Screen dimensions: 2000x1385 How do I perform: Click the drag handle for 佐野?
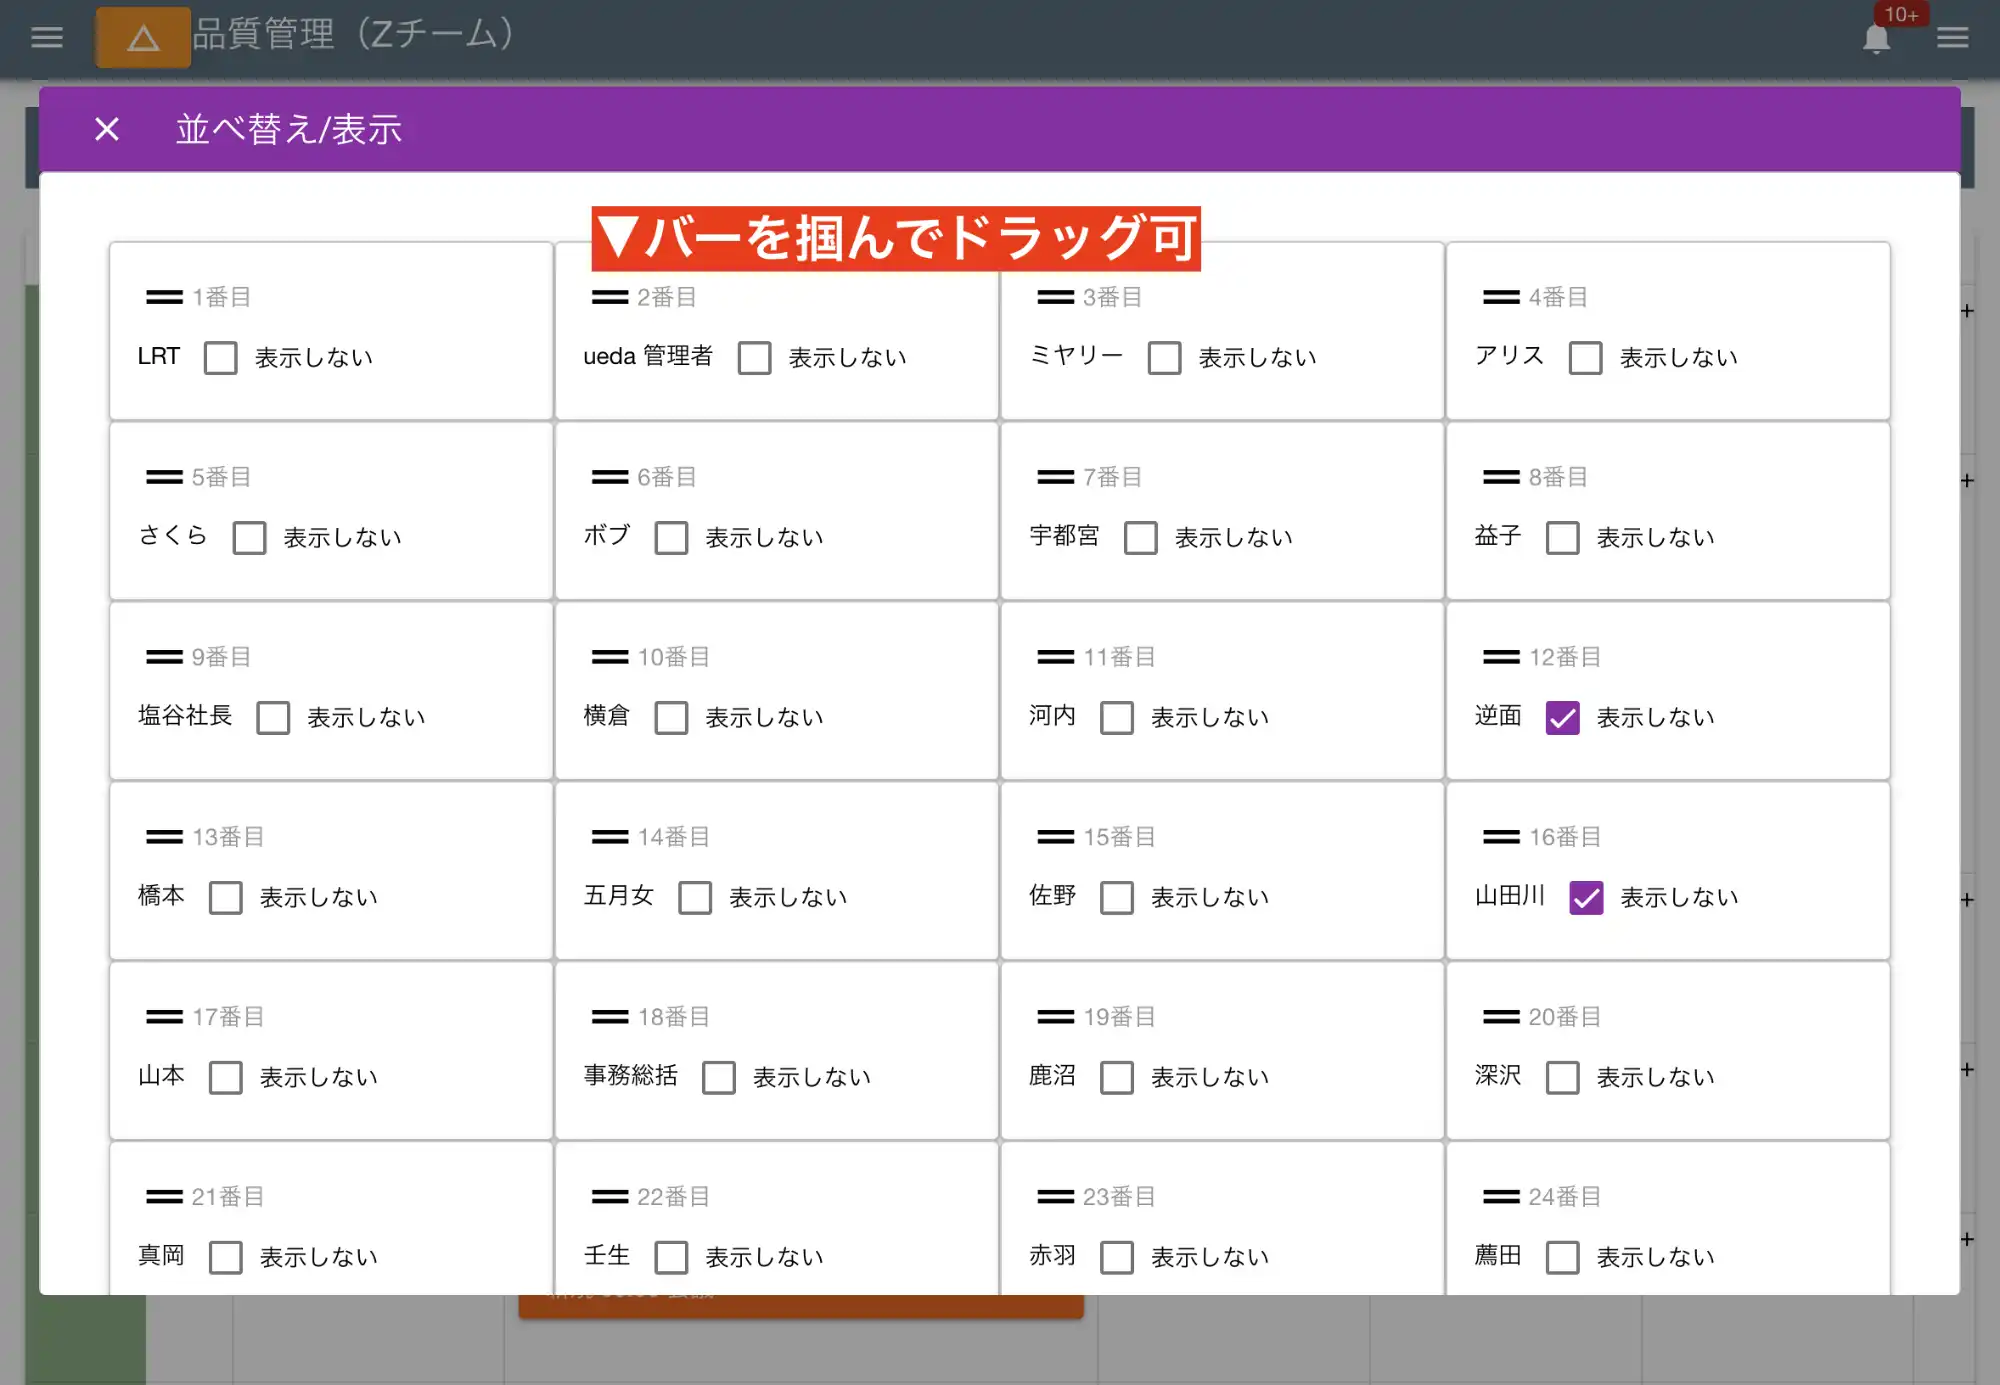coord(1054,836)
